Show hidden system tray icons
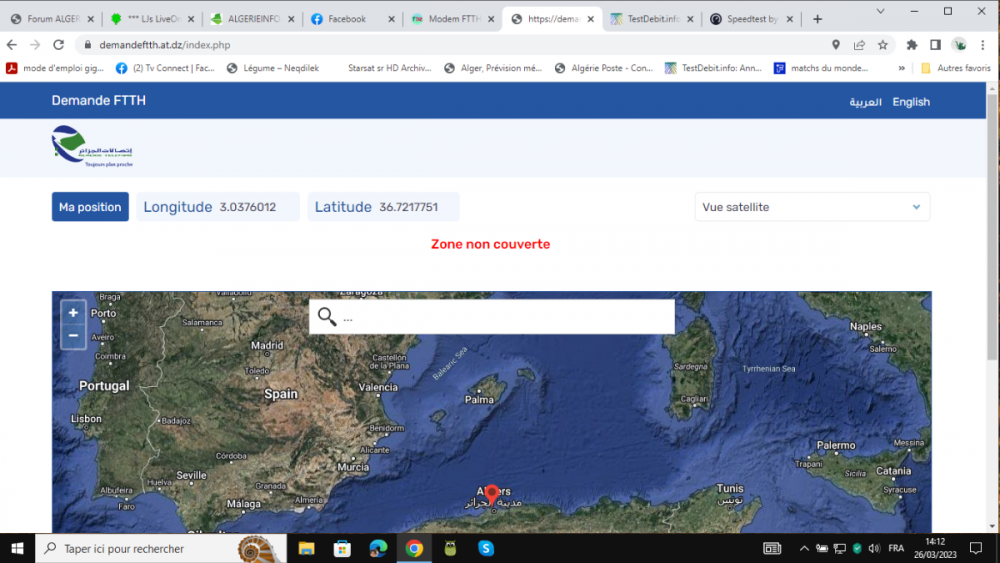 coord(804,548)
